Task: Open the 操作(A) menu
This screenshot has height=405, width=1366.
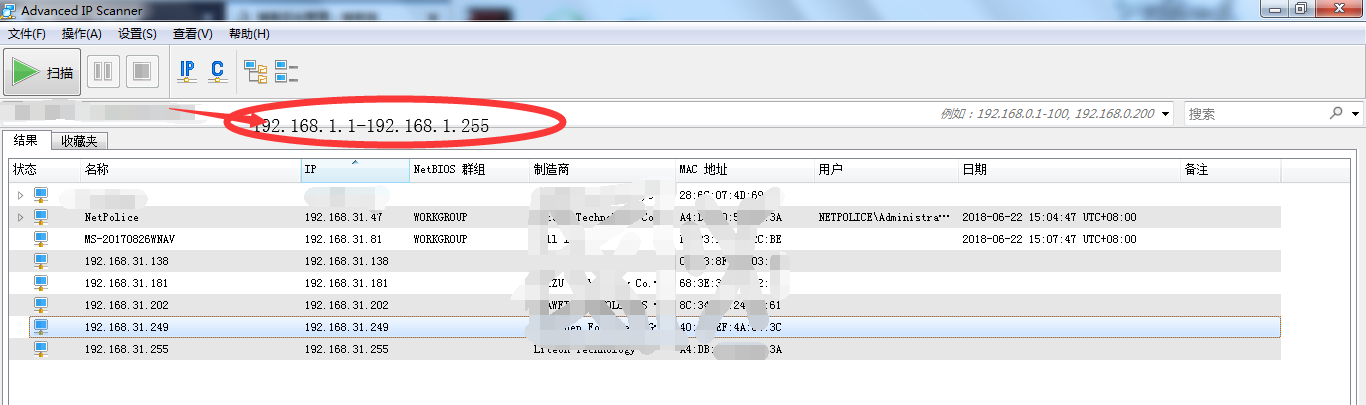Action: (x=82, y=34)
